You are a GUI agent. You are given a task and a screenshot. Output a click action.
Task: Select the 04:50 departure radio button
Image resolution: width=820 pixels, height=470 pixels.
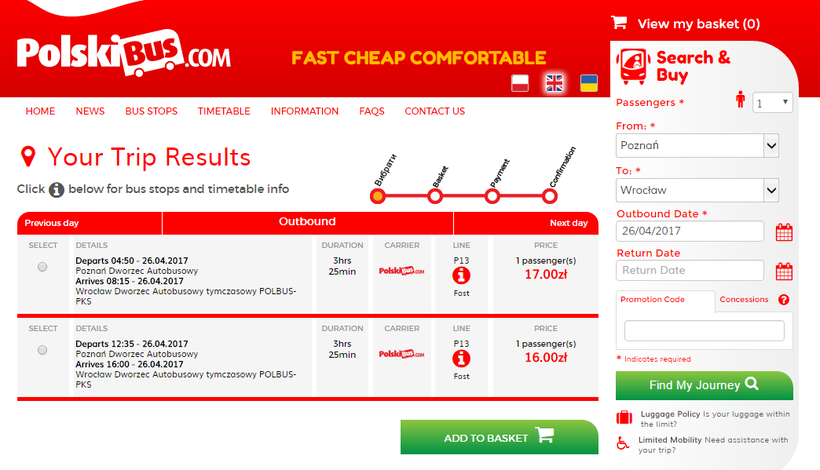42,267
